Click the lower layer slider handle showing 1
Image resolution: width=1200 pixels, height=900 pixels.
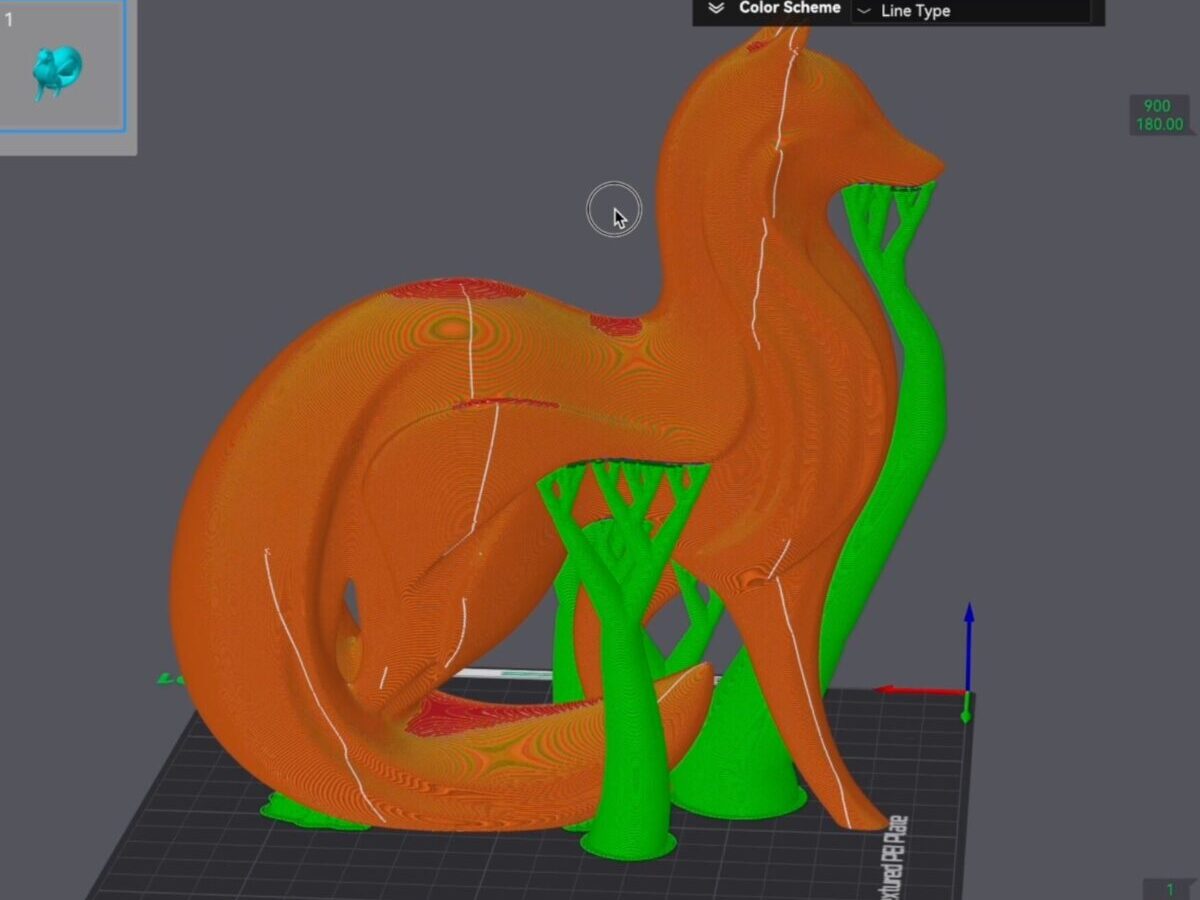(x=1170, y=889)
